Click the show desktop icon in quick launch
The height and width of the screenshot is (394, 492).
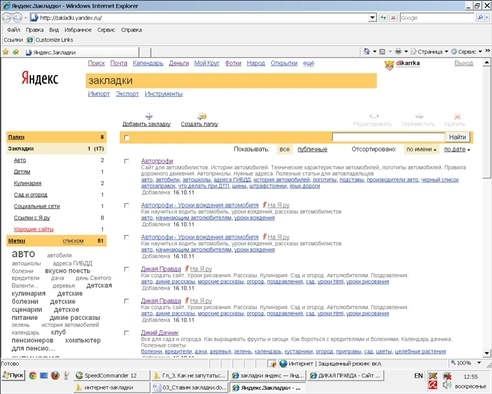(x=44, y=376)
